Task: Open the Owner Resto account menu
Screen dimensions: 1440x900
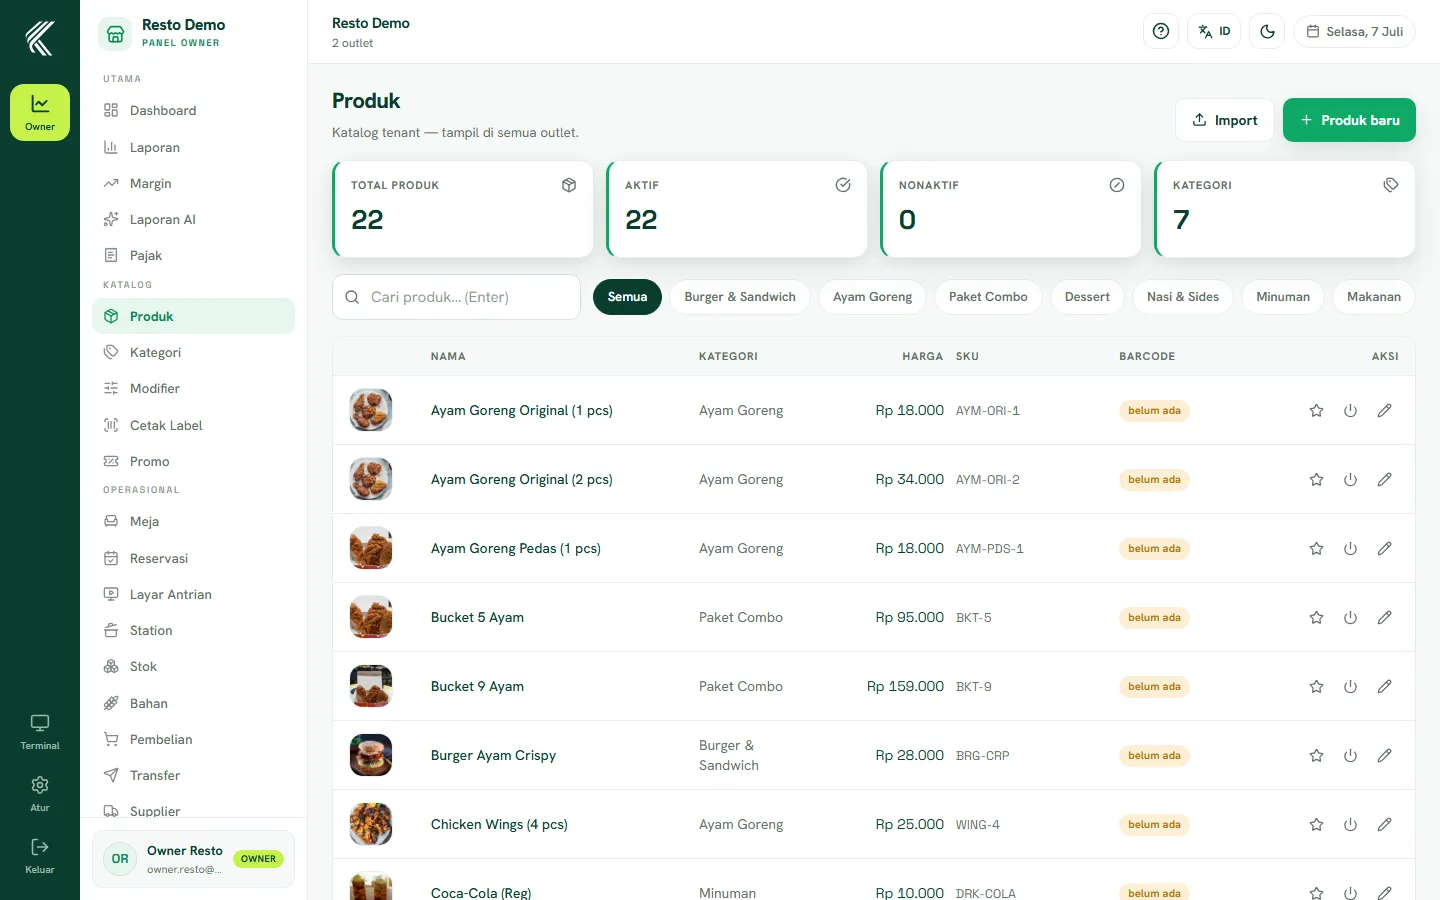Action: (193, 859)
